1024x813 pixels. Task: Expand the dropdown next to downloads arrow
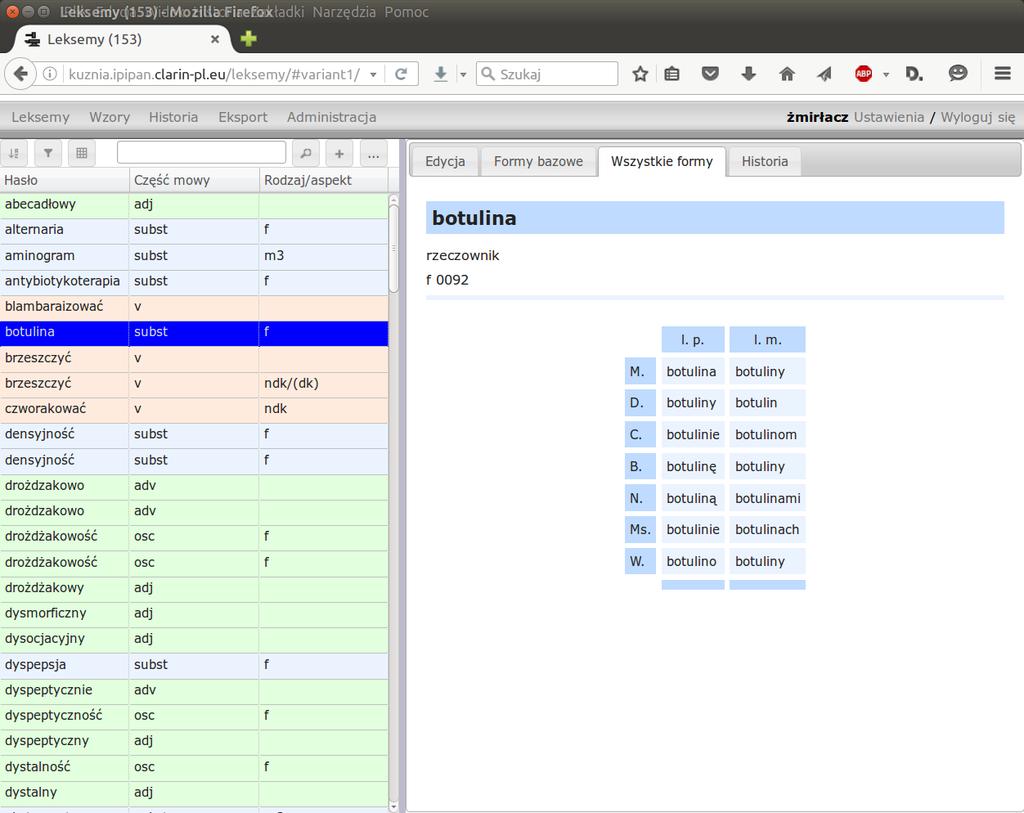pyautogui.click(x=463, y=74)
